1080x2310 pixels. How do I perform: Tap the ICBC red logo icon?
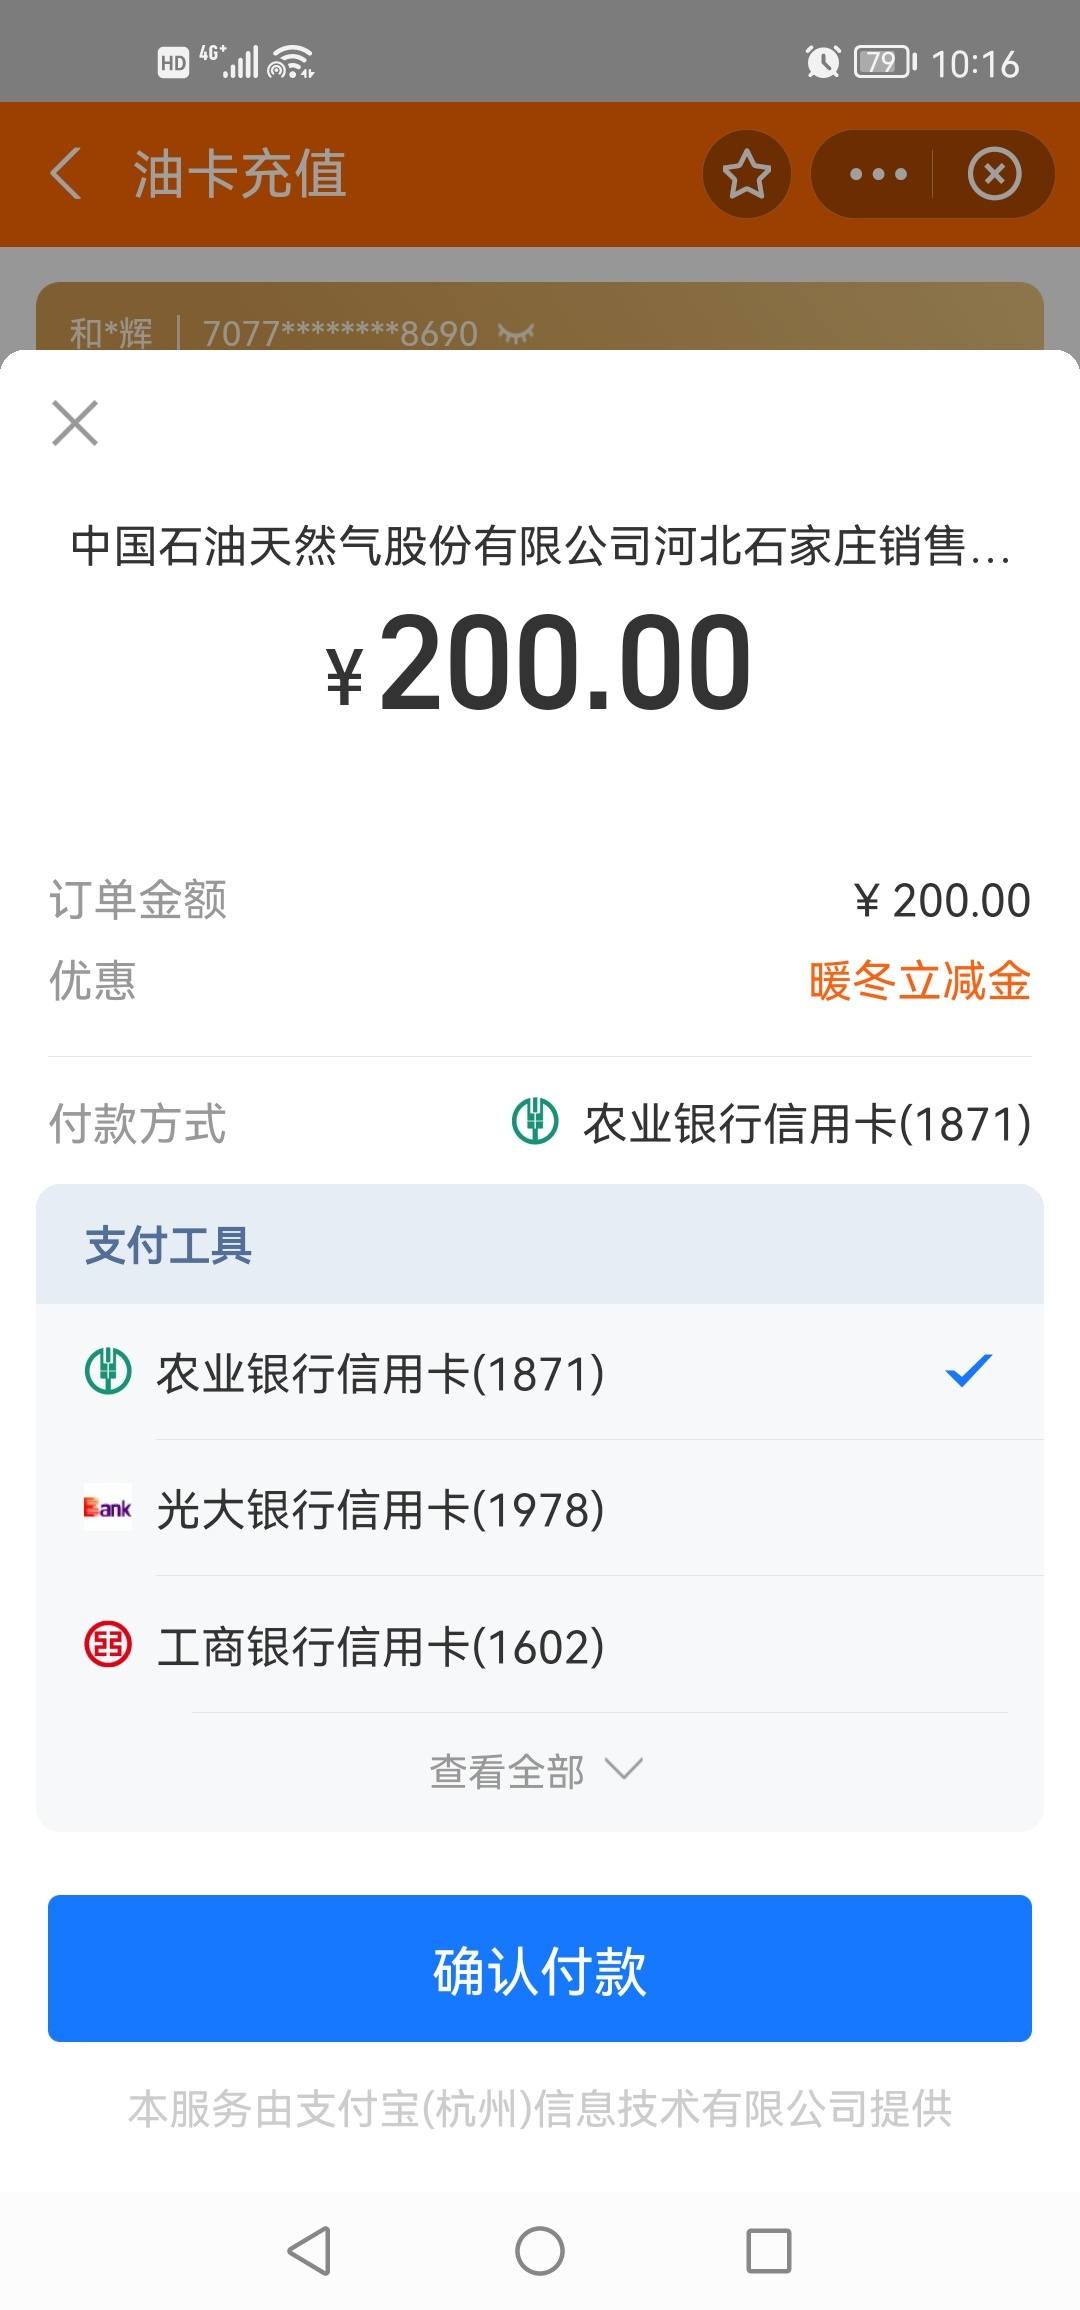[x=108, y=1644]
